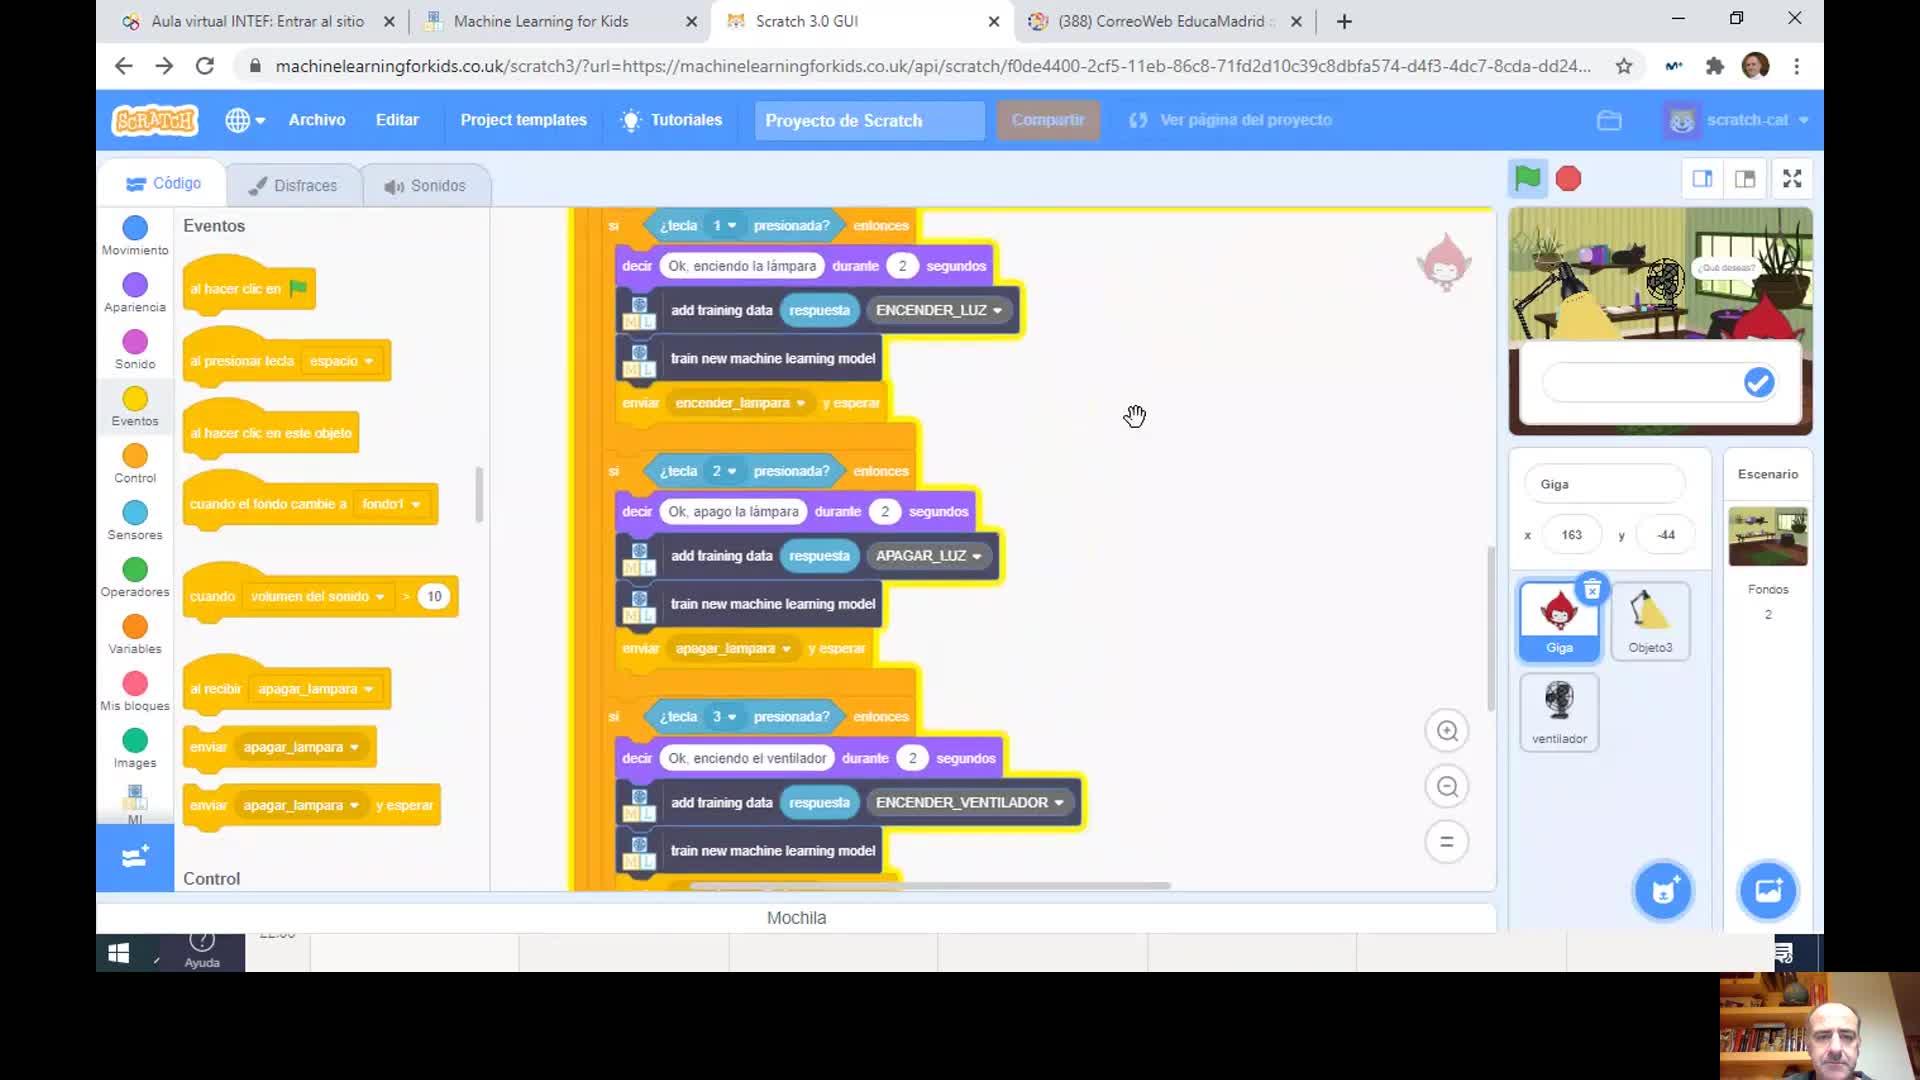The image size is (1920, 1080).
Task: Click the green flag to run project
Action: coord(1527,179)
